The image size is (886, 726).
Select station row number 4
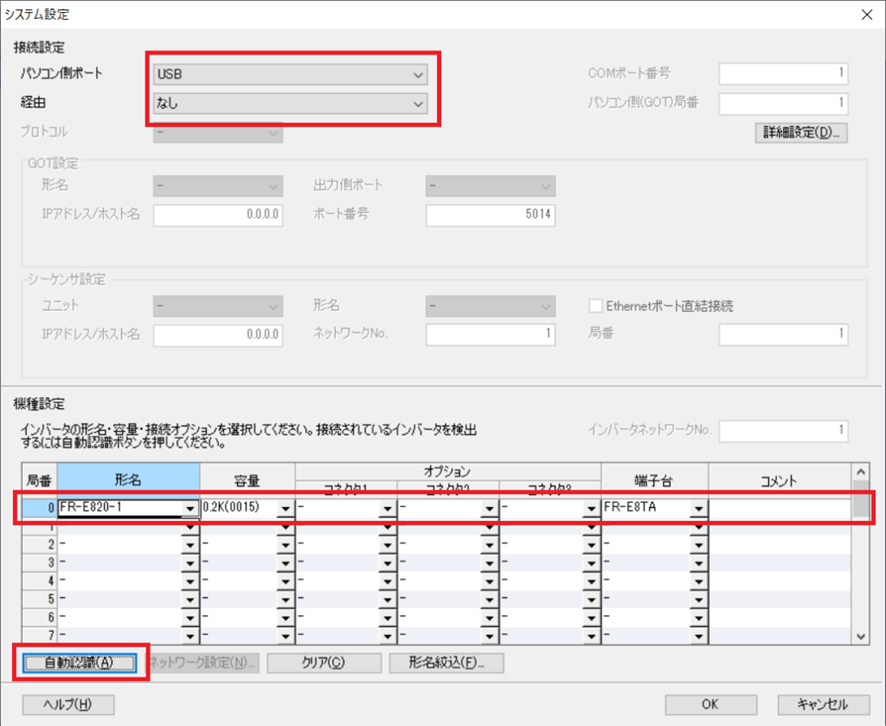pos(40,581)
